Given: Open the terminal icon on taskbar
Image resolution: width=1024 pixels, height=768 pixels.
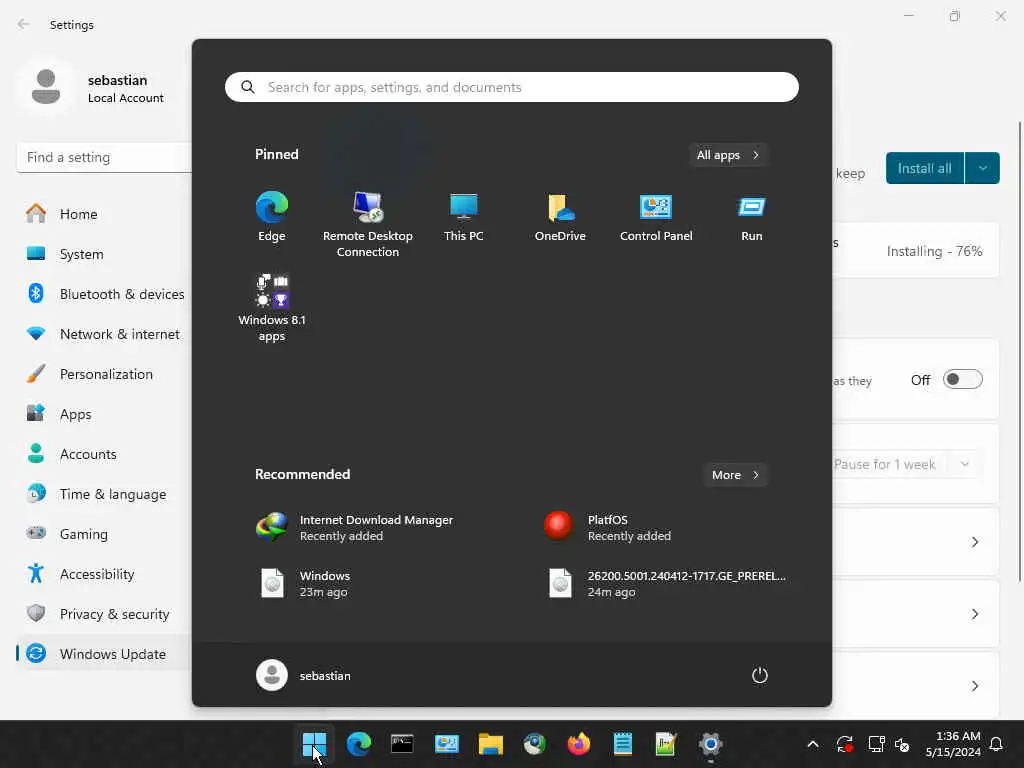Looking at the screenshot, I should point(402,744).
